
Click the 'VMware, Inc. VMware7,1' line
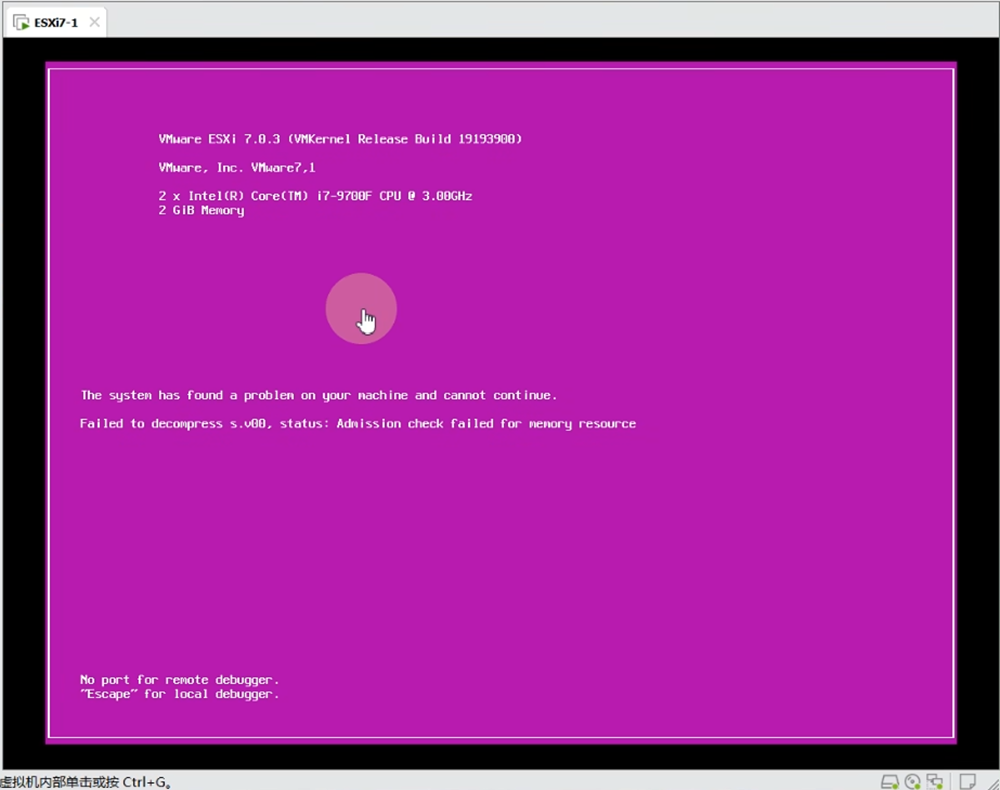[237, 168]
